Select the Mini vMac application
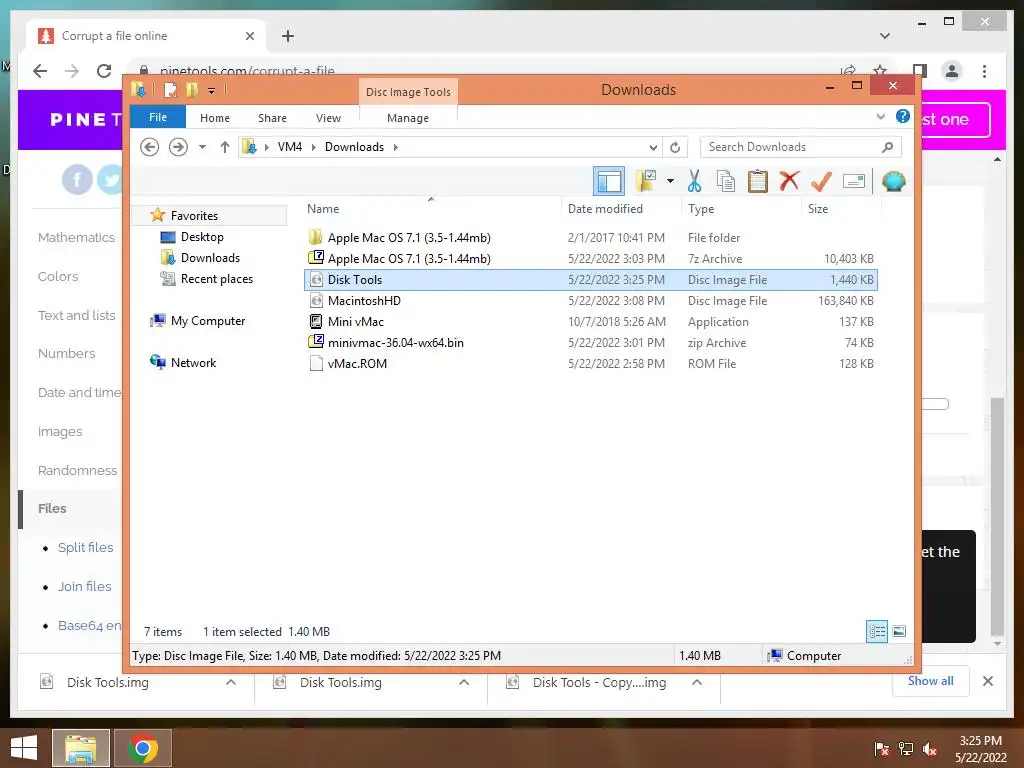This screenshot has height=768, width=1024. point(591,321)
